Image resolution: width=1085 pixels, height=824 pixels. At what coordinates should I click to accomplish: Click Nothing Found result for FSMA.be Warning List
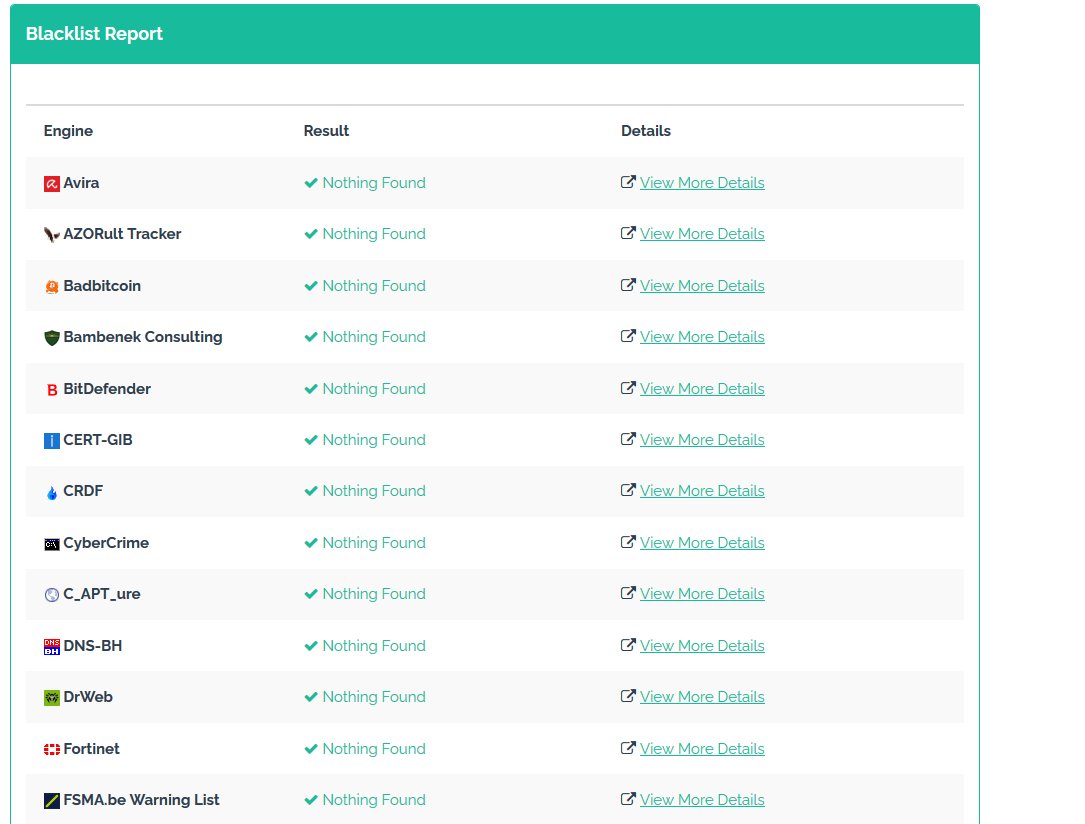[374, 800]
